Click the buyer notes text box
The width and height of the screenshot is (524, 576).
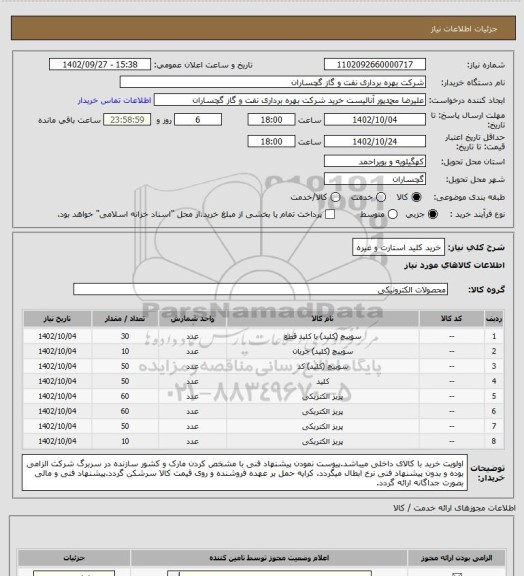tap(245, 473)
